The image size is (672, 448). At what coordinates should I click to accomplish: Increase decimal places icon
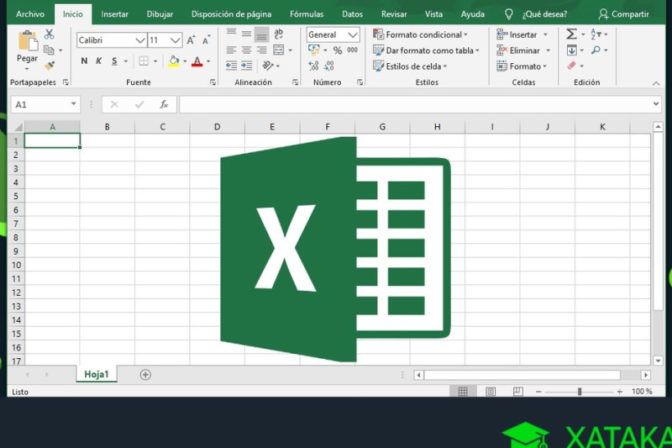(314, 66)
